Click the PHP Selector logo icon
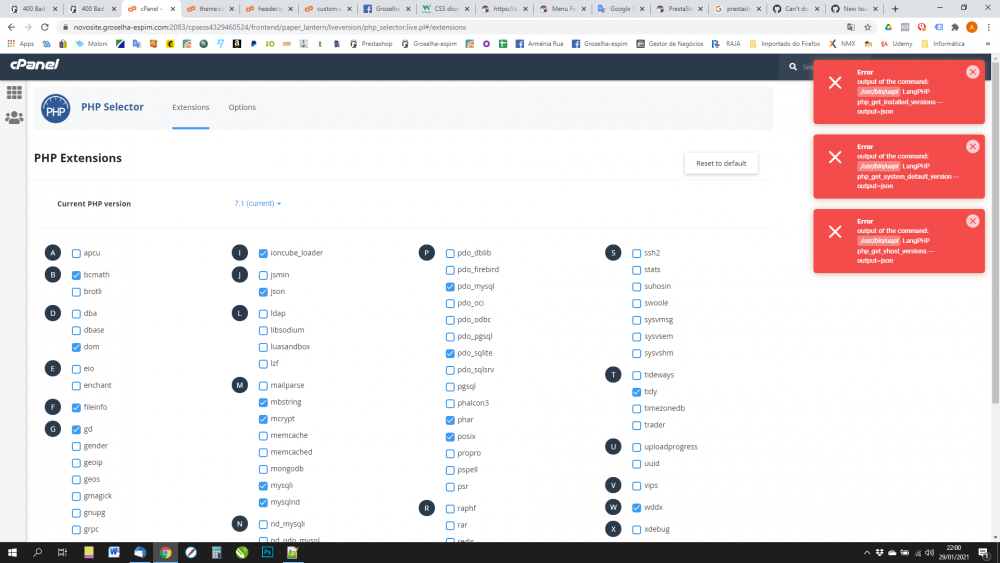 pos(55,108)
